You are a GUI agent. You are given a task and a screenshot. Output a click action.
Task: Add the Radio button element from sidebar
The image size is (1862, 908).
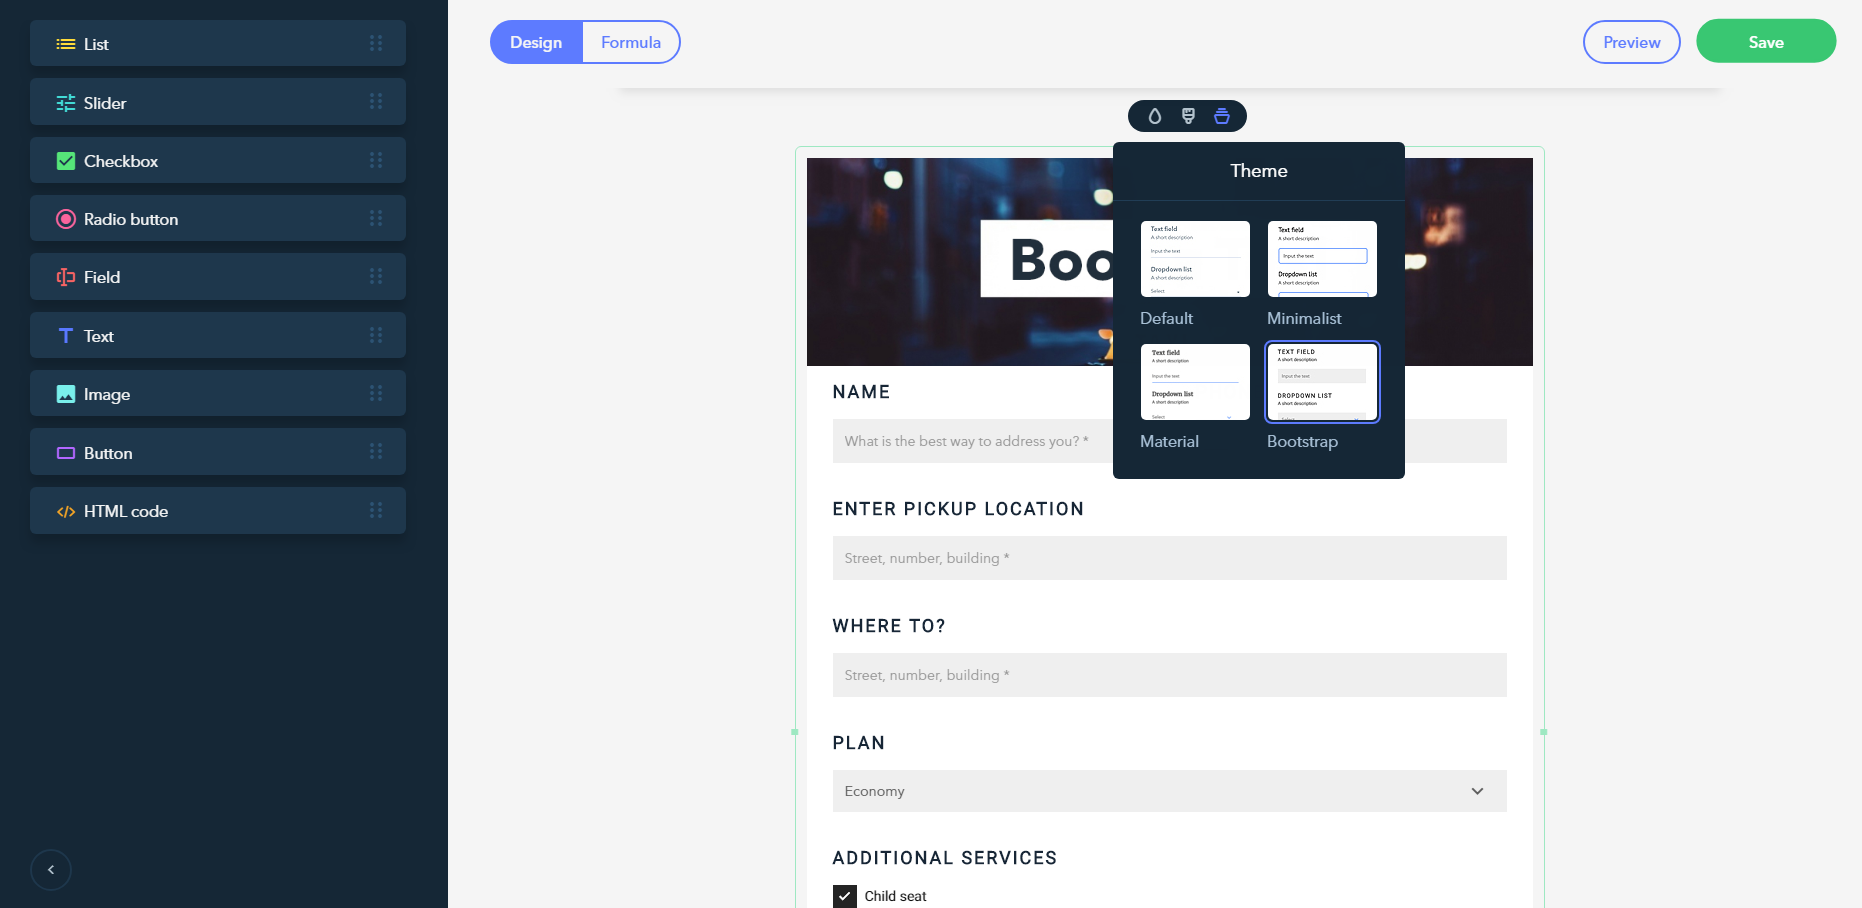(218, 218)
